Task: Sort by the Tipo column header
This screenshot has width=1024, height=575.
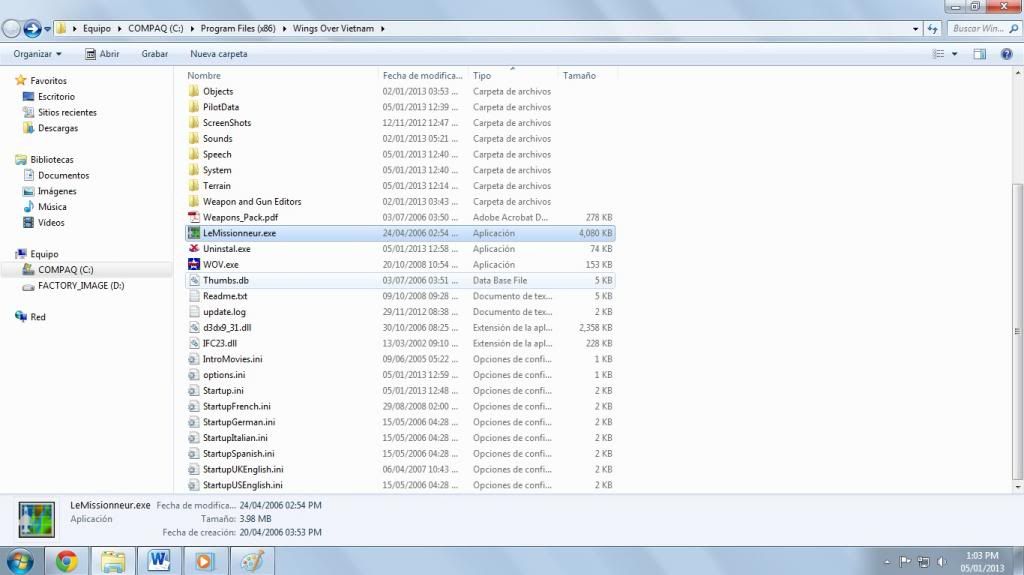Action: click(513, 75)
